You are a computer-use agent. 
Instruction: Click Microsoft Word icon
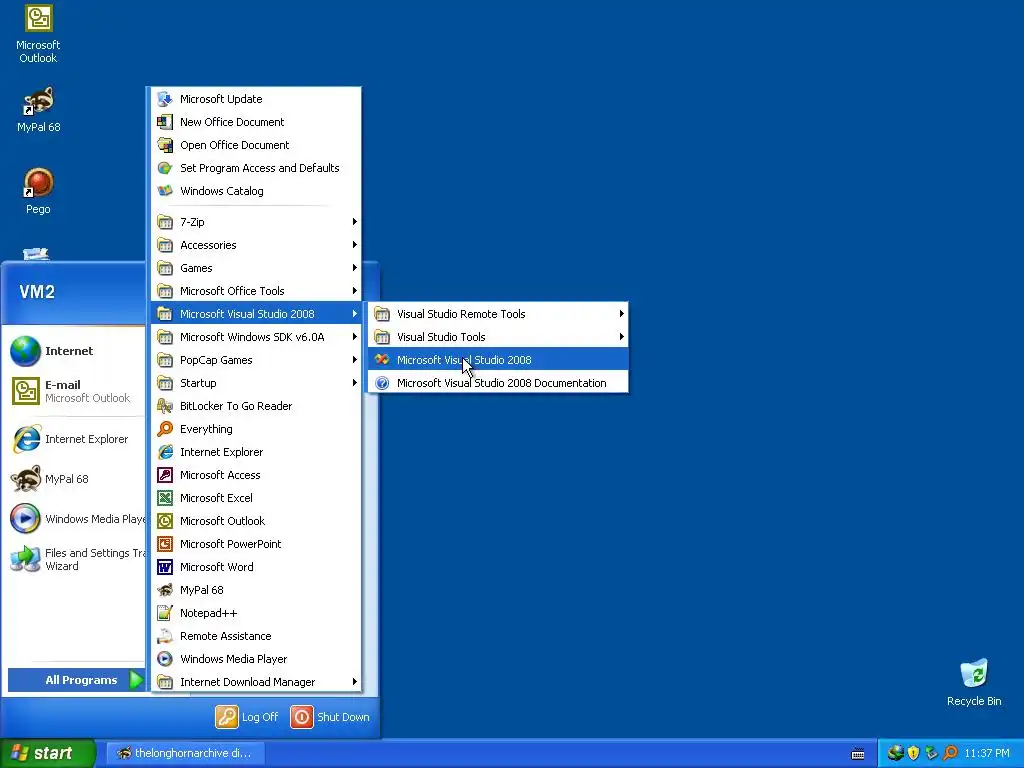[x=165, y=567]
